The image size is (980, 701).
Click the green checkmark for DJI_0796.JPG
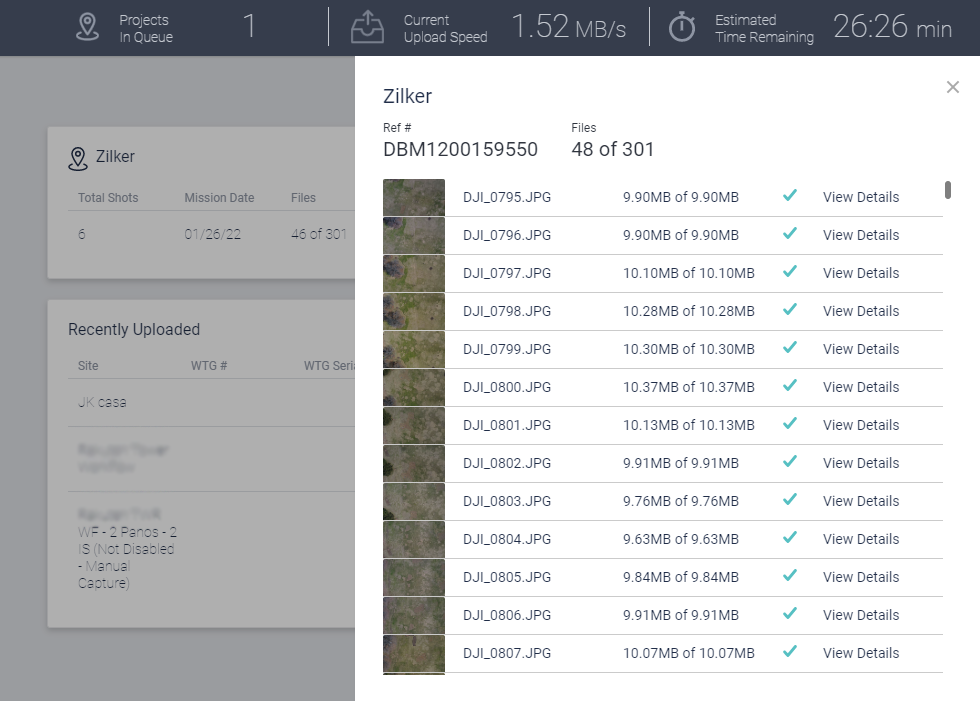pyautogui.click(x=790, y=233)
